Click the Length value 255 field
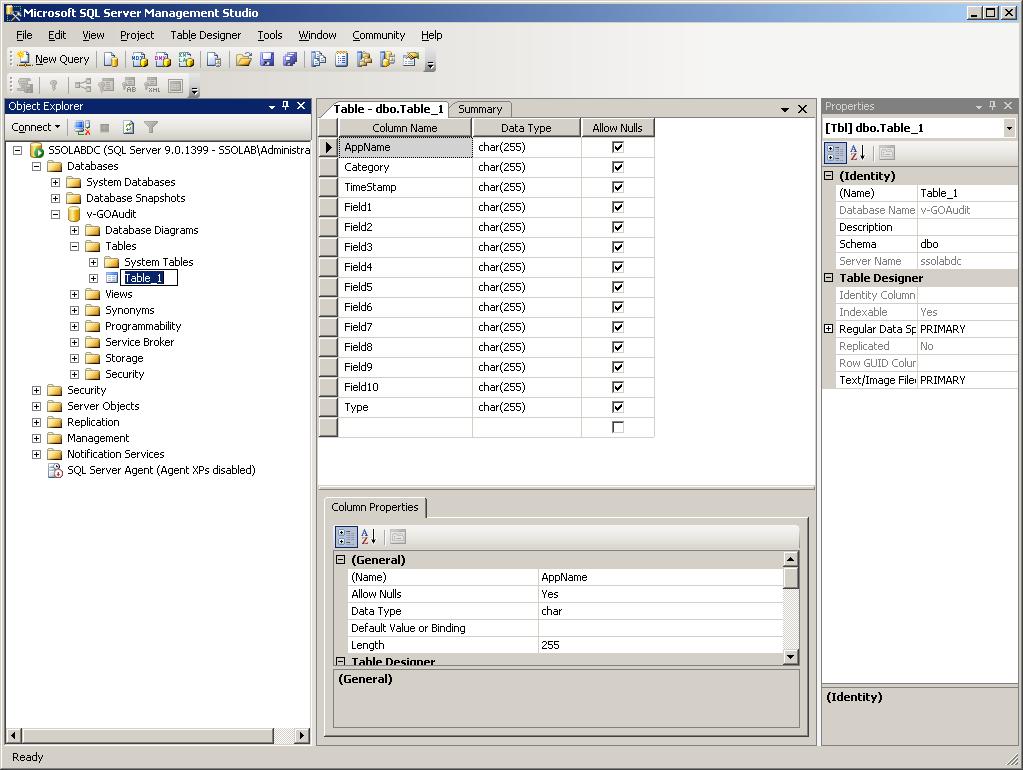This screenshot has width=1023, height=770. point(660,645)
